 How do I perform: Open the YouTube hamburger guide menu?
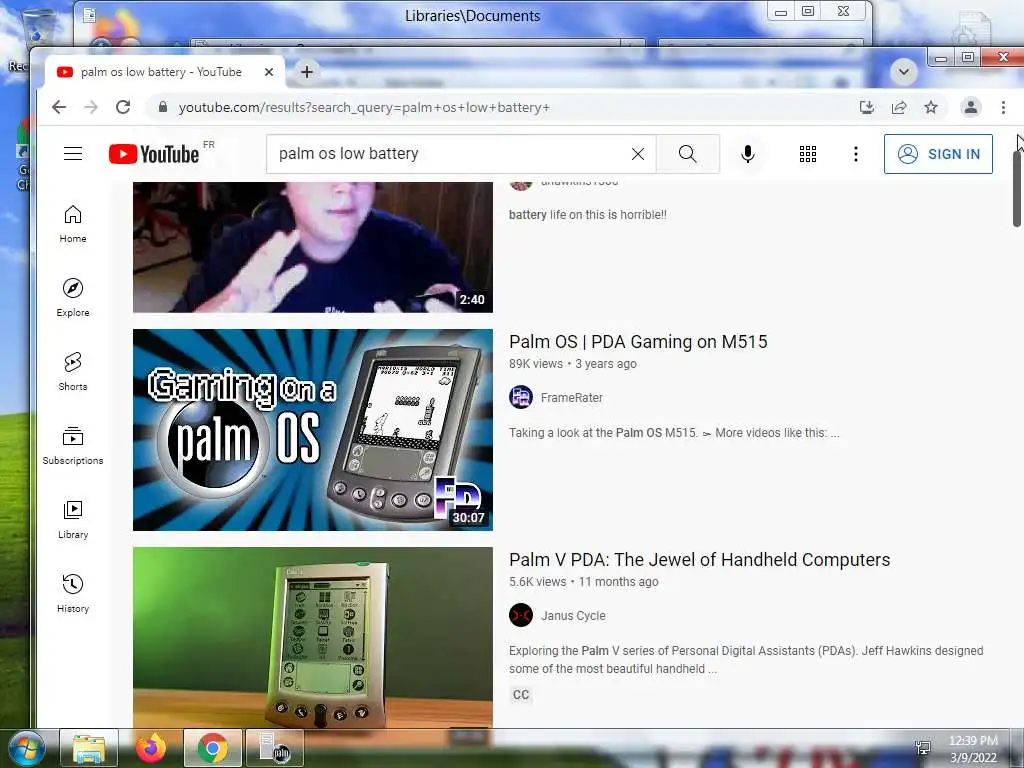[x=72, y=154]
